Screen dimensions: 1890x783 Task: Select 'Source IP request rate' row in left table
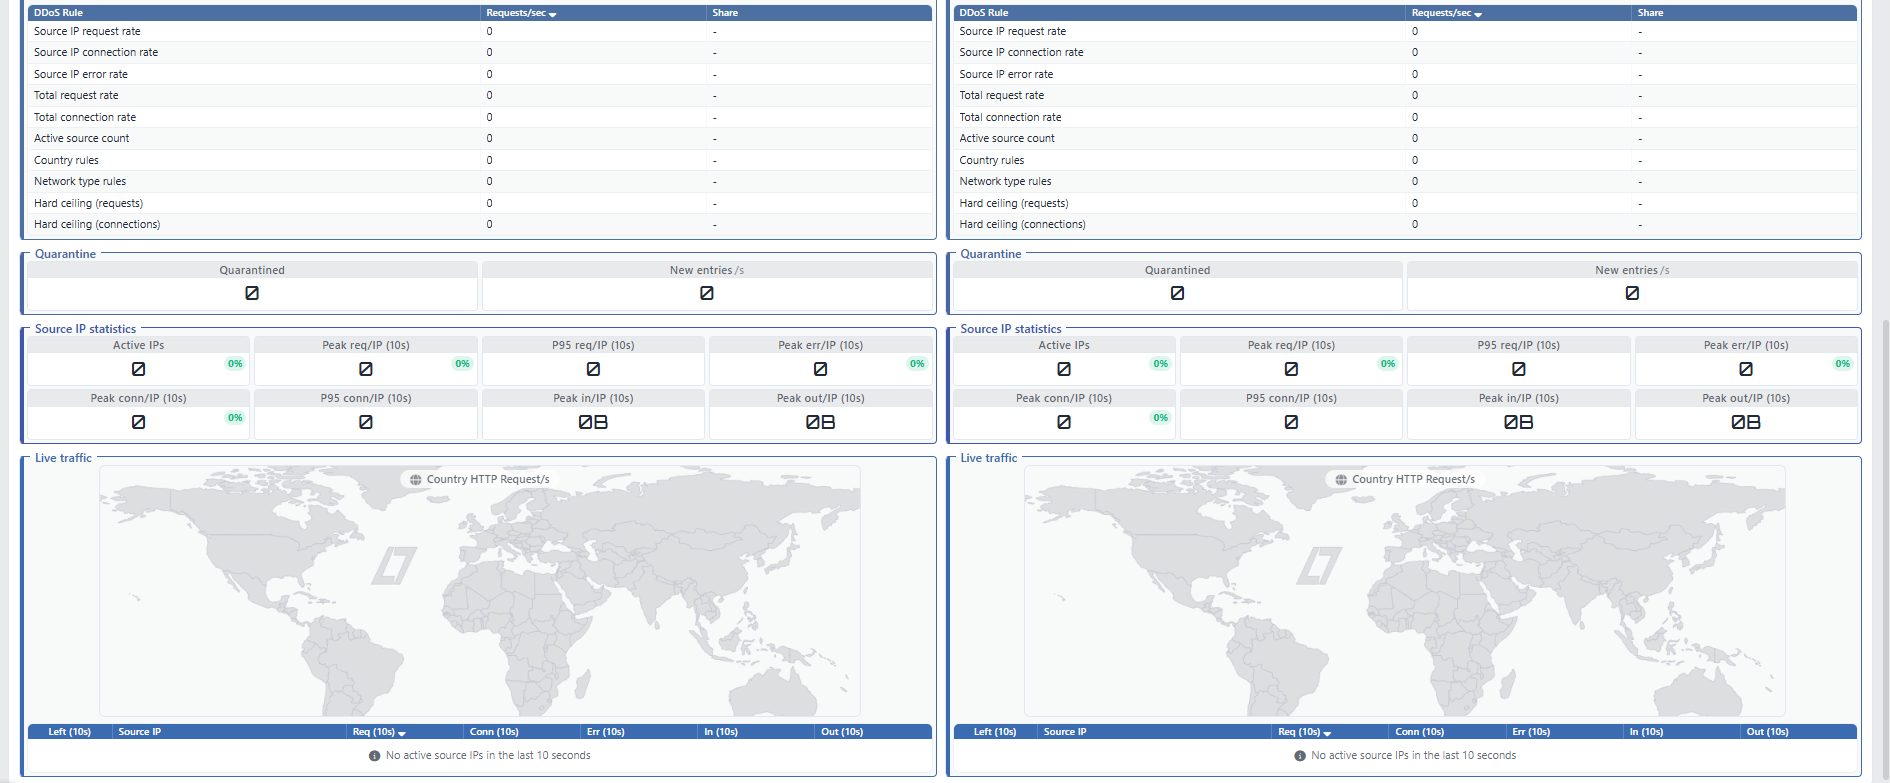(480, 31)
